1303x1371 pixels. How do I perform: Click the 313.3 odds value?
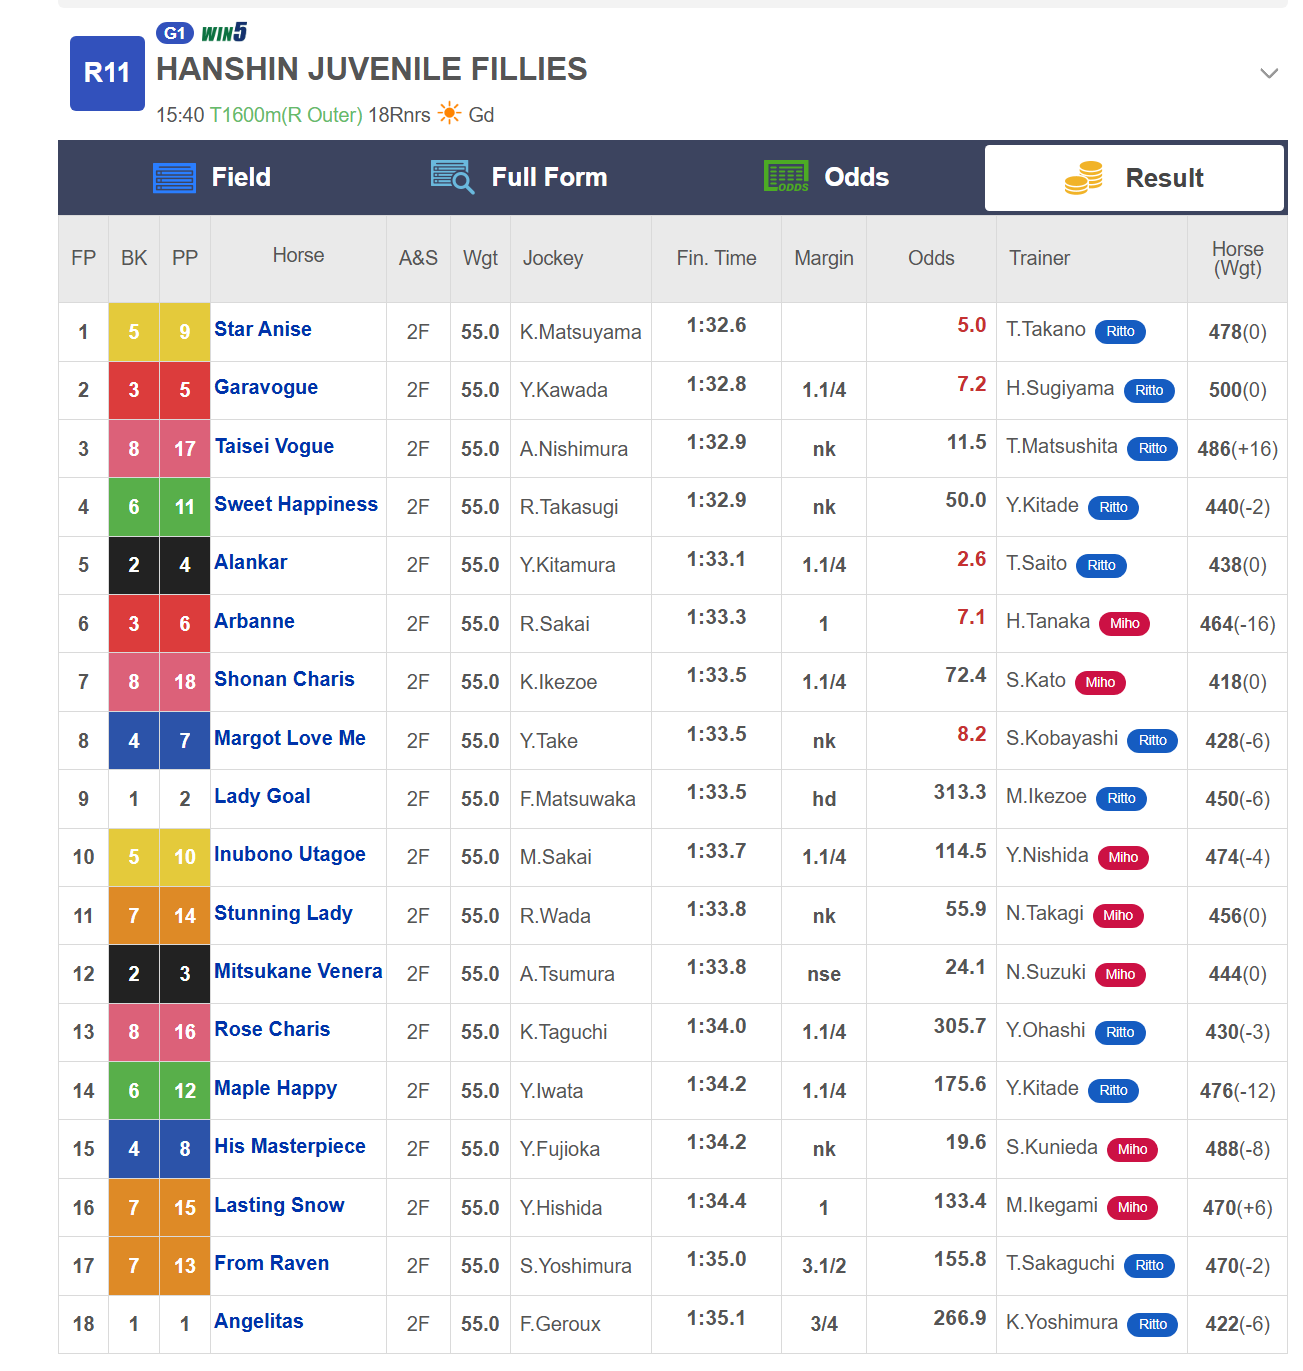[x=960, y=792]
